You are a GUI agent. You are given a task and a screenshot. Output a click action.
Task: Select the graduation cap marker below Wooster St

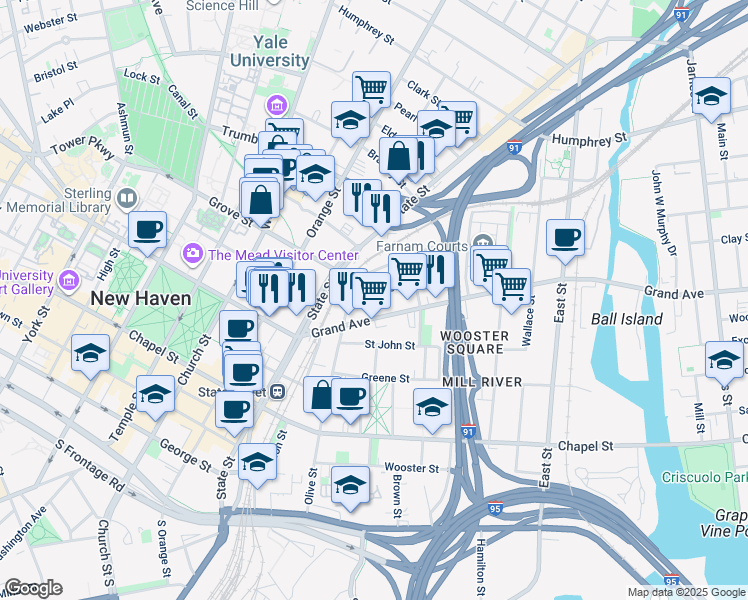[x=350, y=489]
